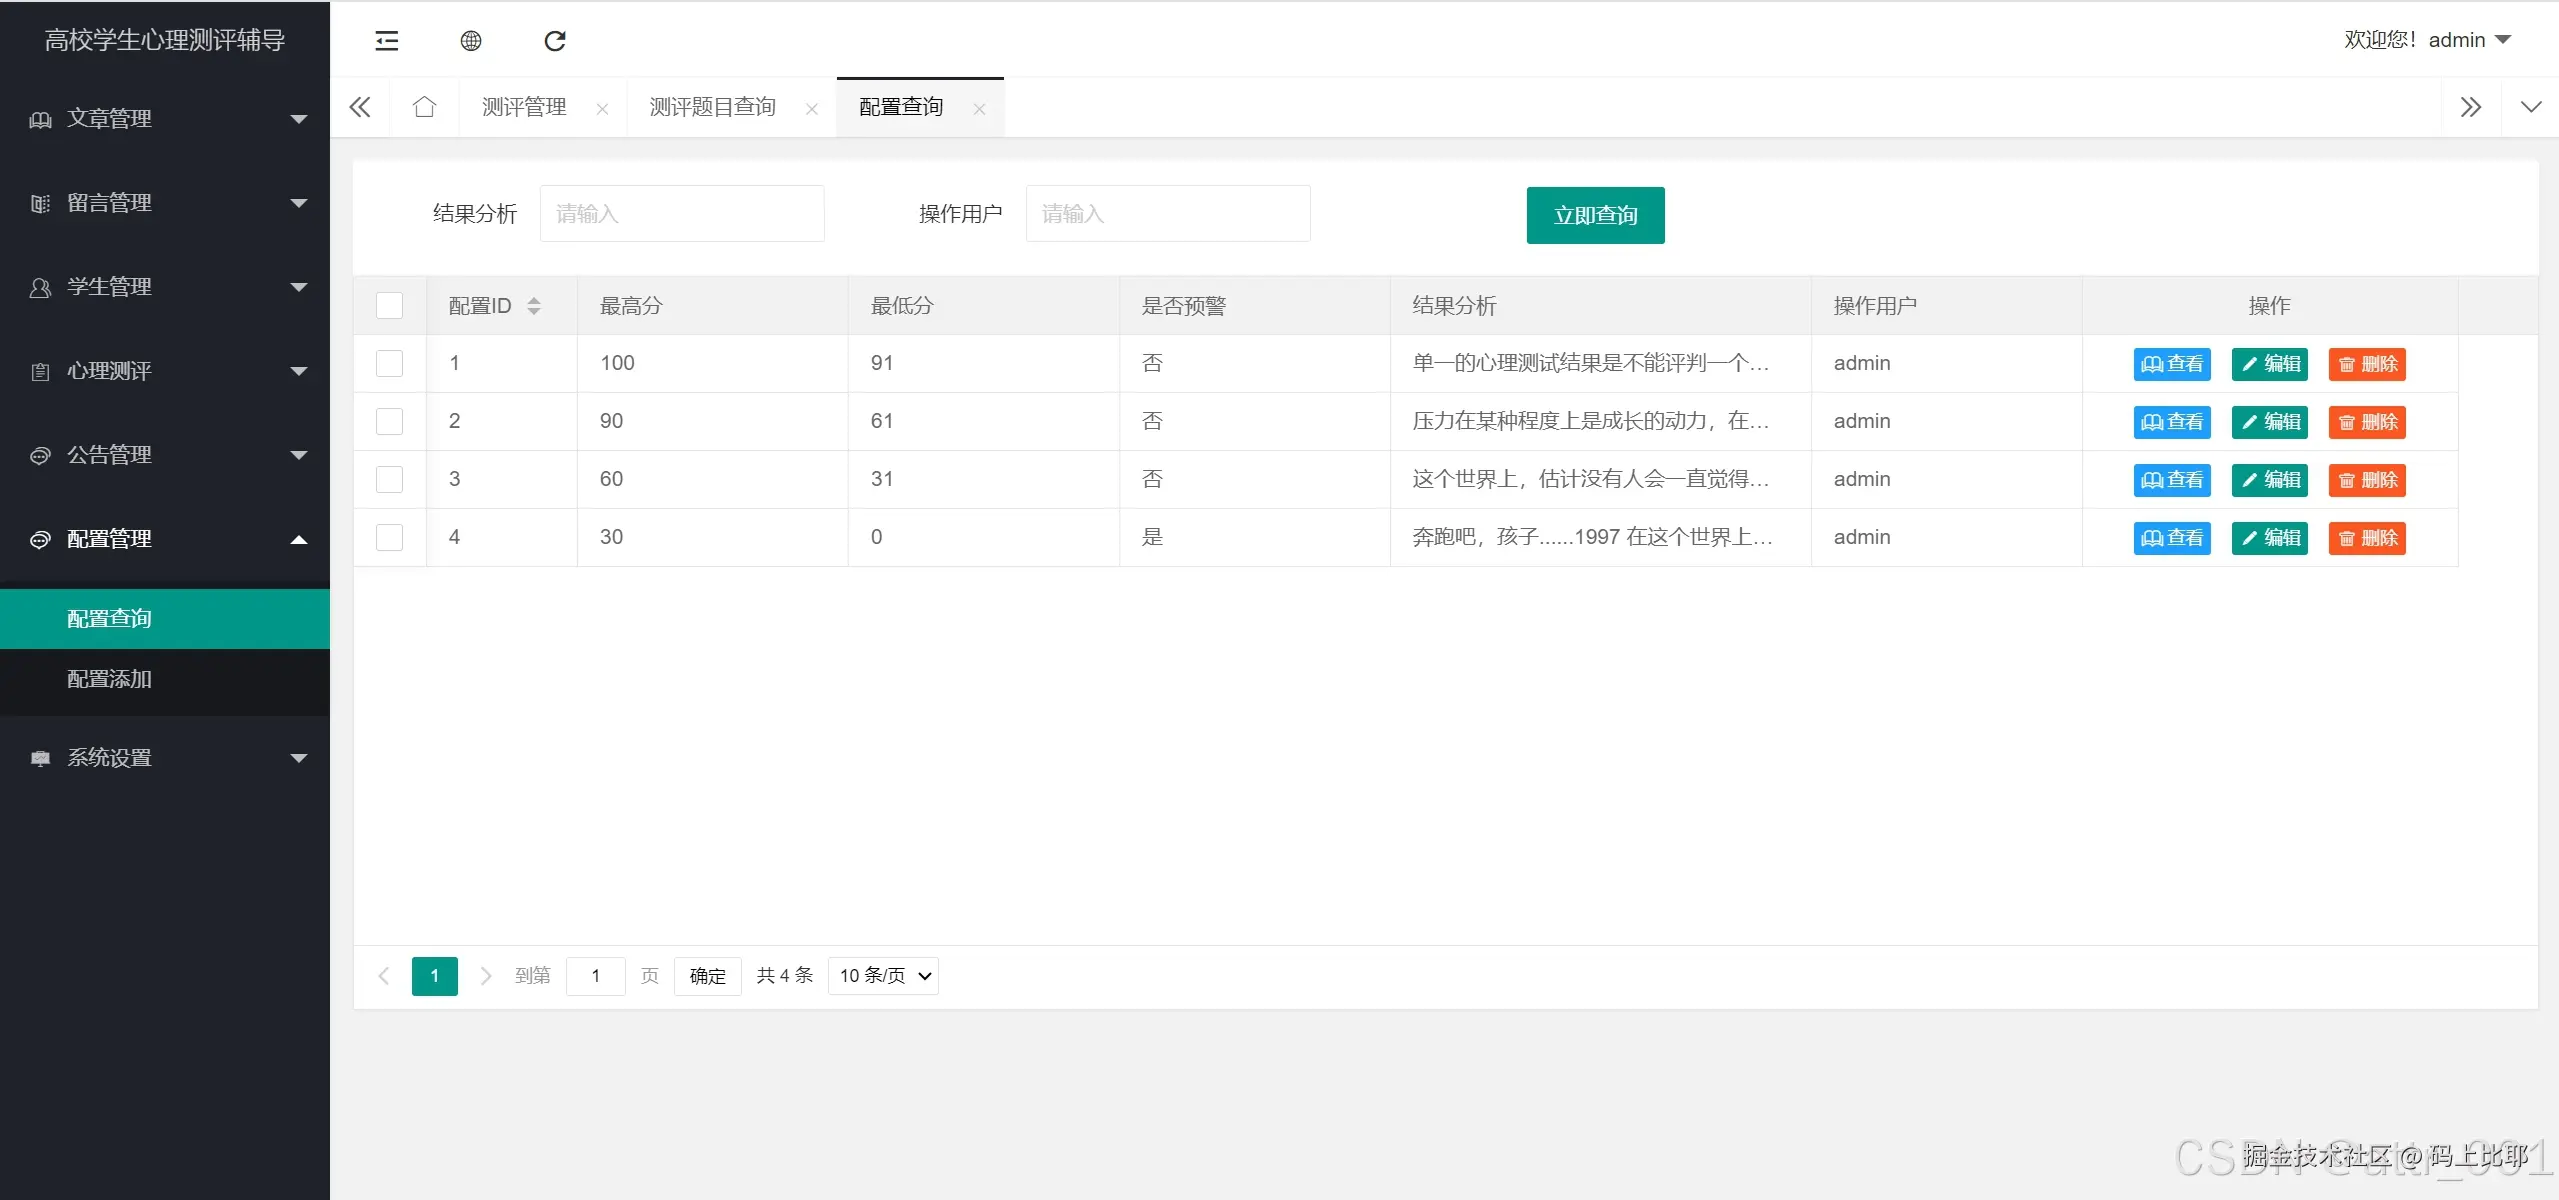Go to the previous page arrow
This screenshot has width=2559, height=1200.
(383, 976)
